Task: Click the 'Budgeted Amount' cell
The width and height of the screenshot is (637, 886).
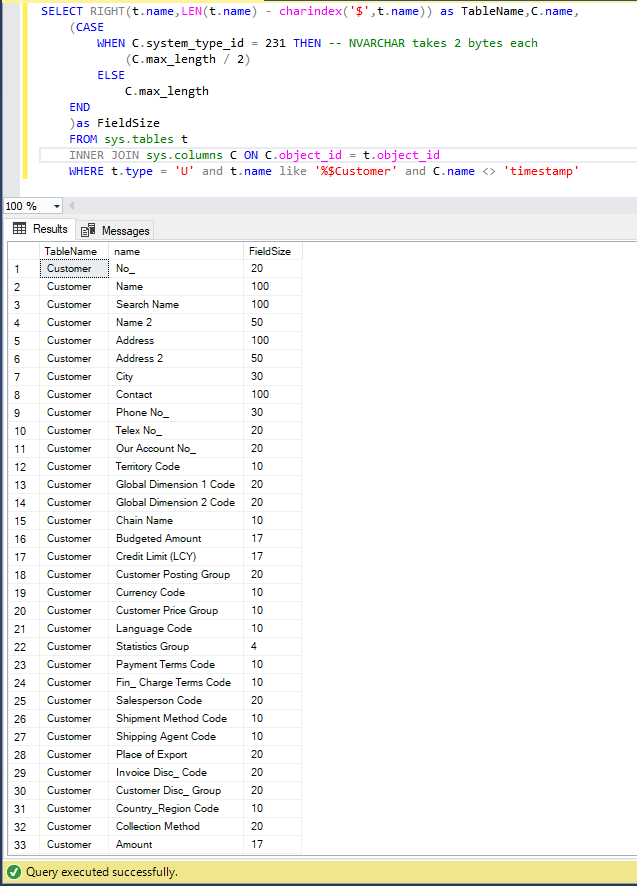Action: point(176,538)
